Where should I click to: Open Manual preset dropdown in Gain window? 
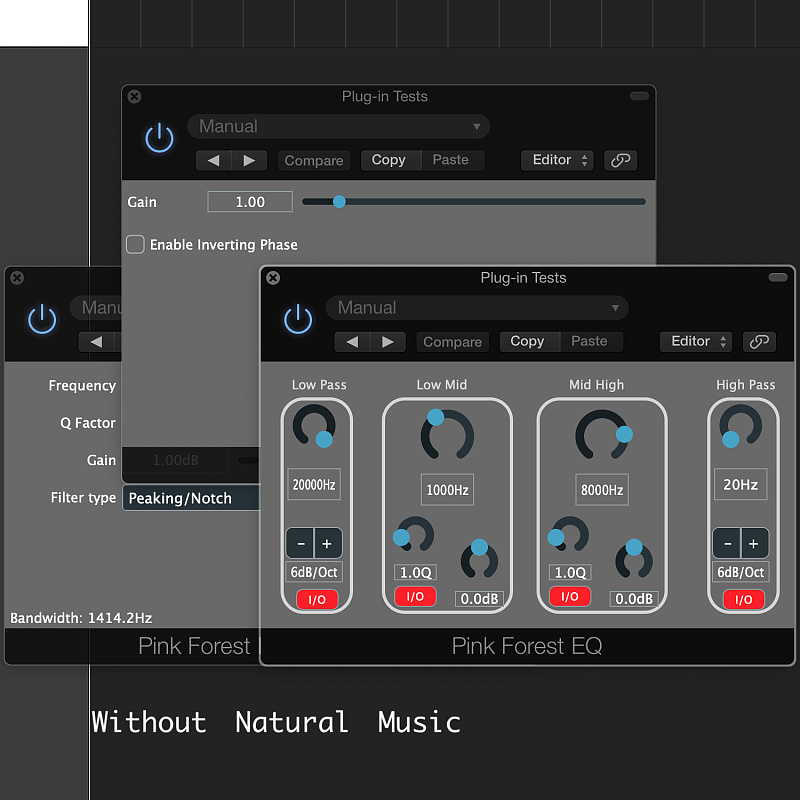[338, 127]
